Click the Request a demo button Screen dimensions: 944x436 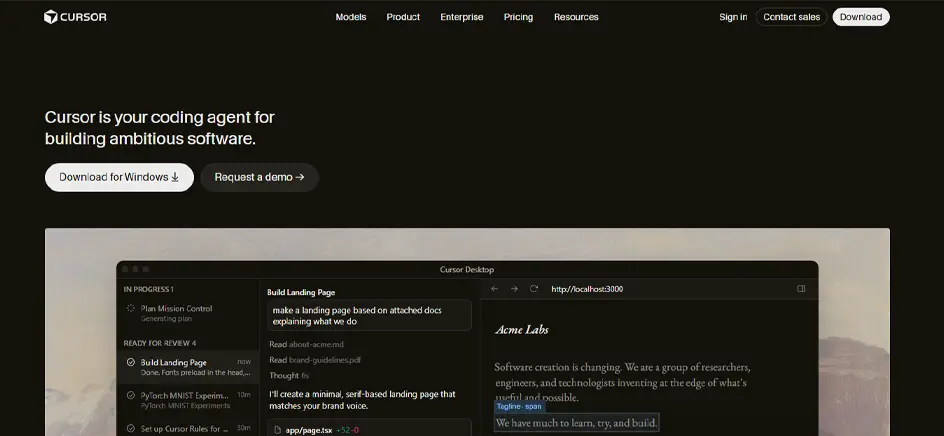coord(259,177)
